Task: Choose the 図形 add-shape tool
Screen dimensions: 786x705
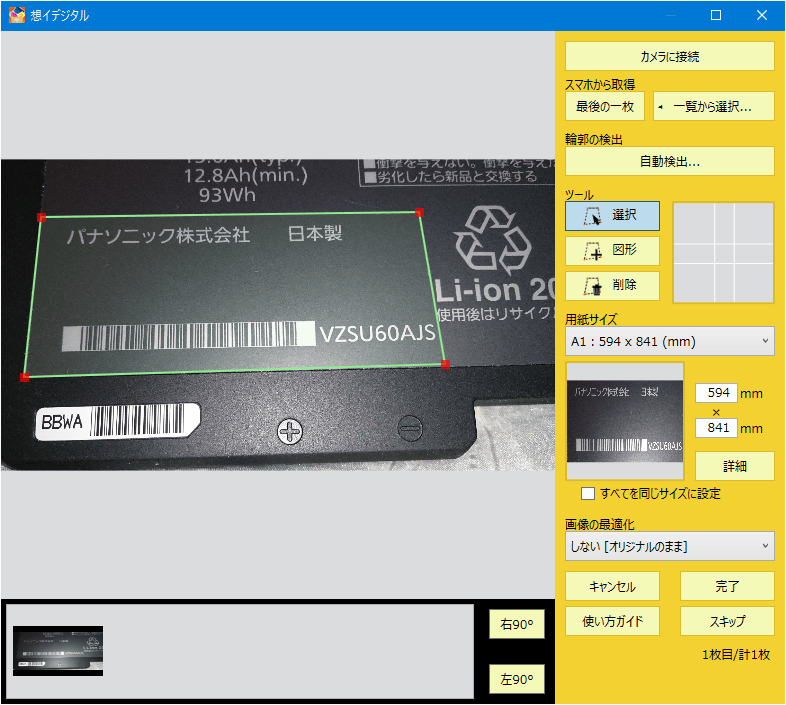Action: click(612, 251)
